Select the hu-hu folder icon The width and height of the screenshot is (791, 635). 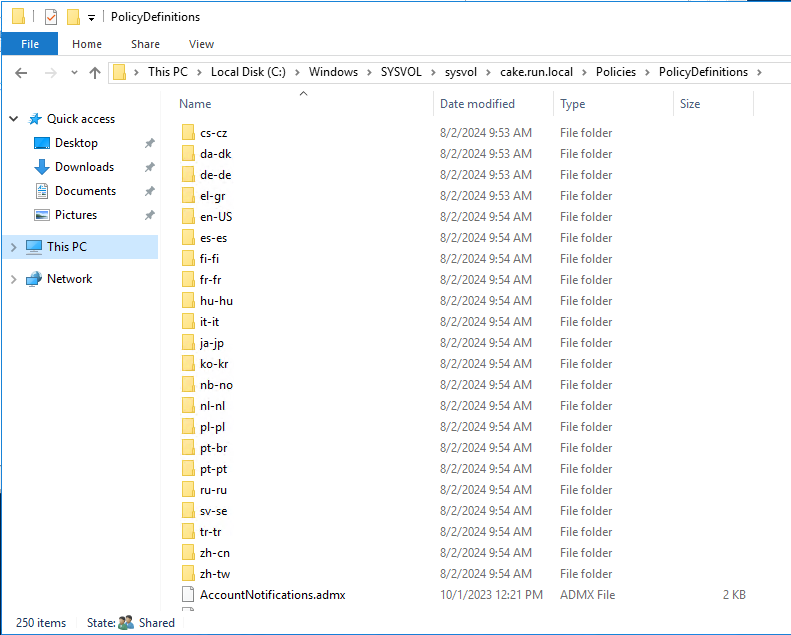[188, 301]
